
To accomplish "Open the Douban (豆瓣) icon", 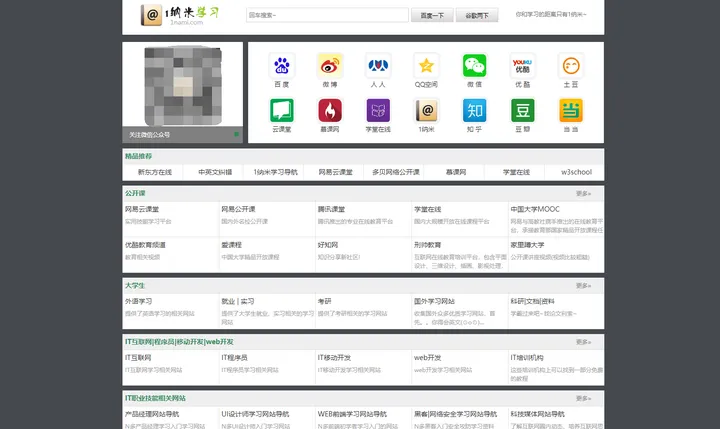I will (523, 110).
